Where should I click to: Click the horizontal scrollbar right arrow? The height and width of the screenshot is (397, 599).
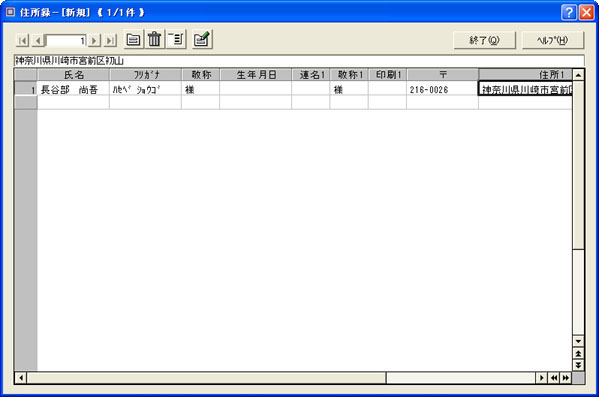(541, 378)
